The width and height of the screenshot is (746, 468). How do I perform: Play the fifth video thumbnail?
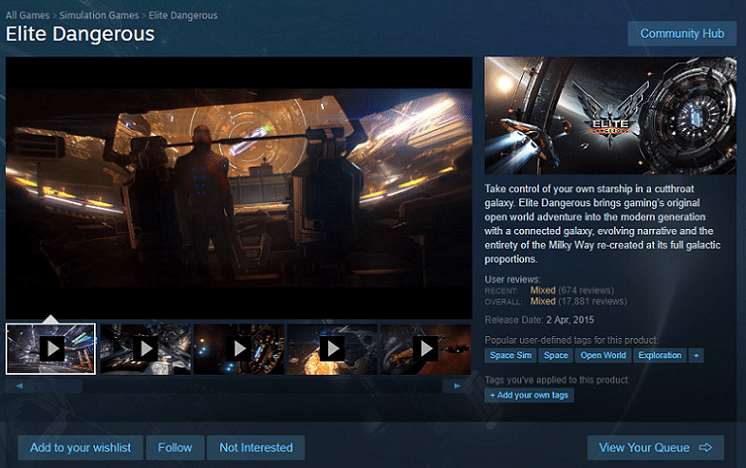click(x=425, y=349)
